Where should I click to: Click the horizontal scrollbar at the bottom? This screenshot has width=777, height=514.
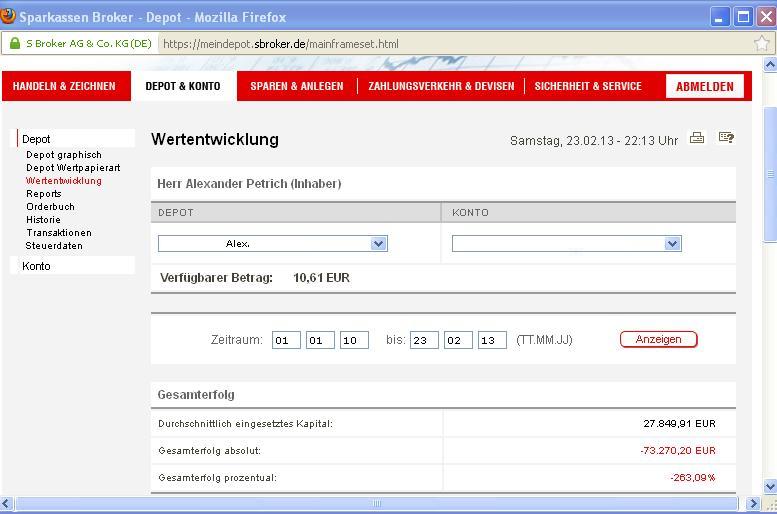point(377,503)
